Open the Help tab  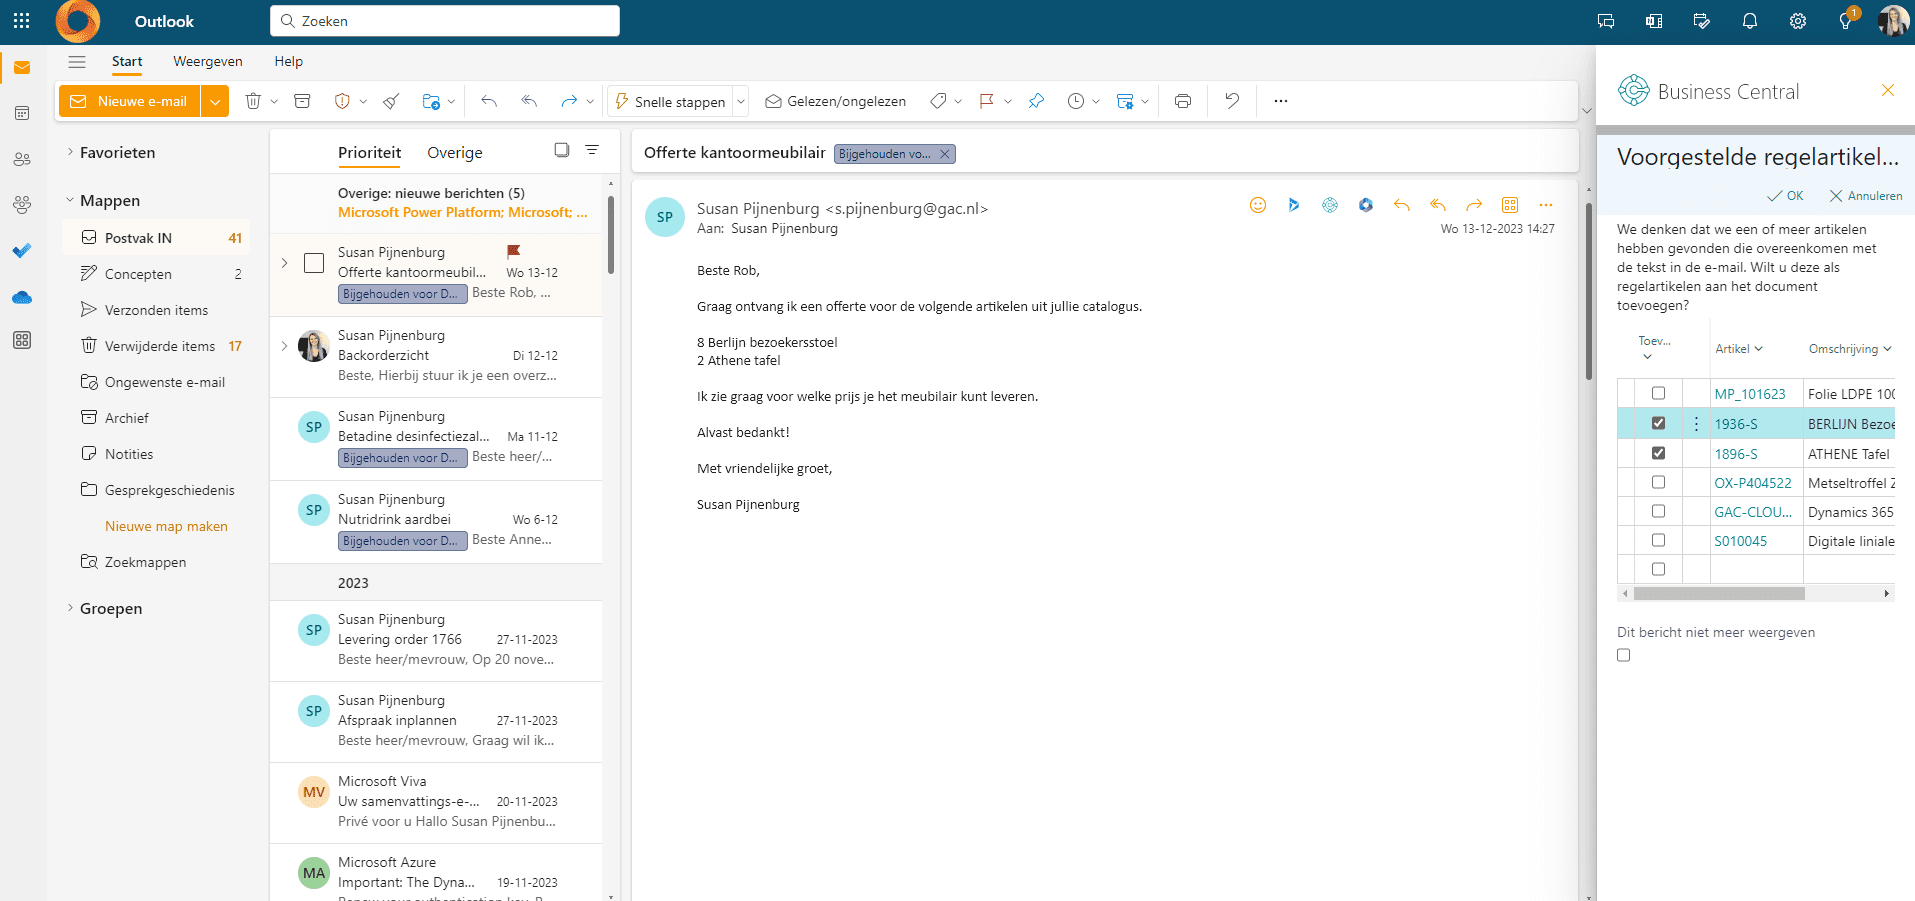[x=289, y=61]
